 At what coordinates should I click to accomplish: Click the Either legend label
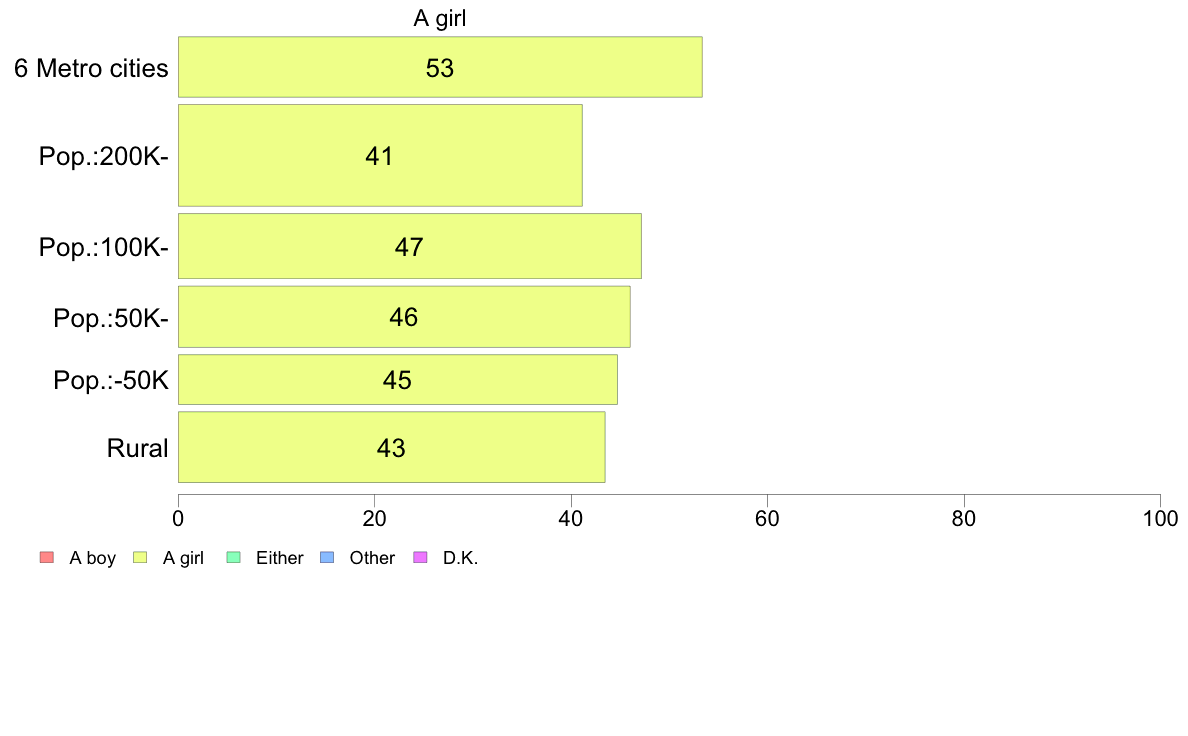click(x=280, y=558)
